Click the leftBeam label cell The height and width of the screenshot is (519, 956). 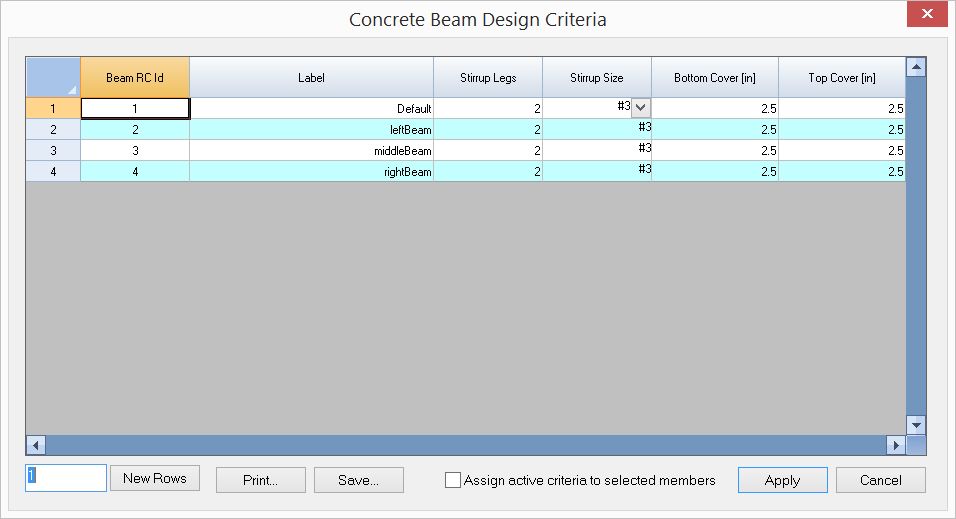(x=312, y=129)
